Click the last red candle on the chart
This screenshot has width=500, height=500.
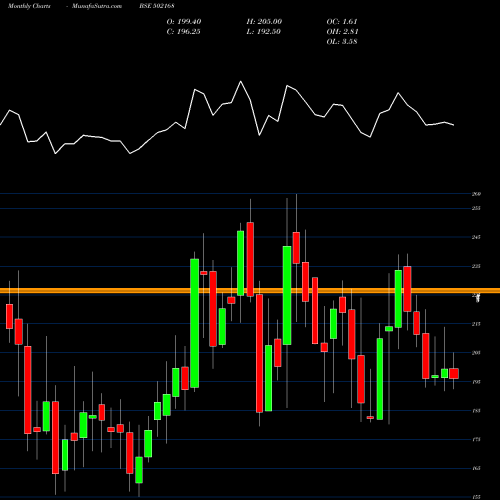tap(454, 373)
